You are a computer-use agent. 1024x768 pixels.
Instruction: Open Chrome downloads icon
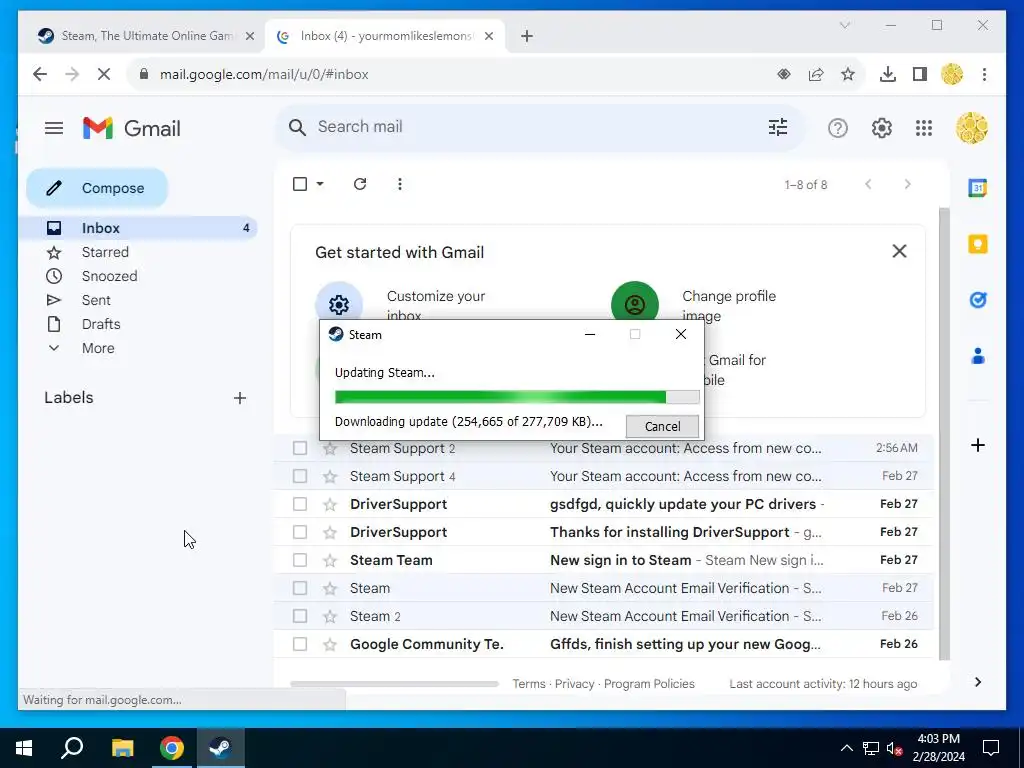[x=888, y=74]
